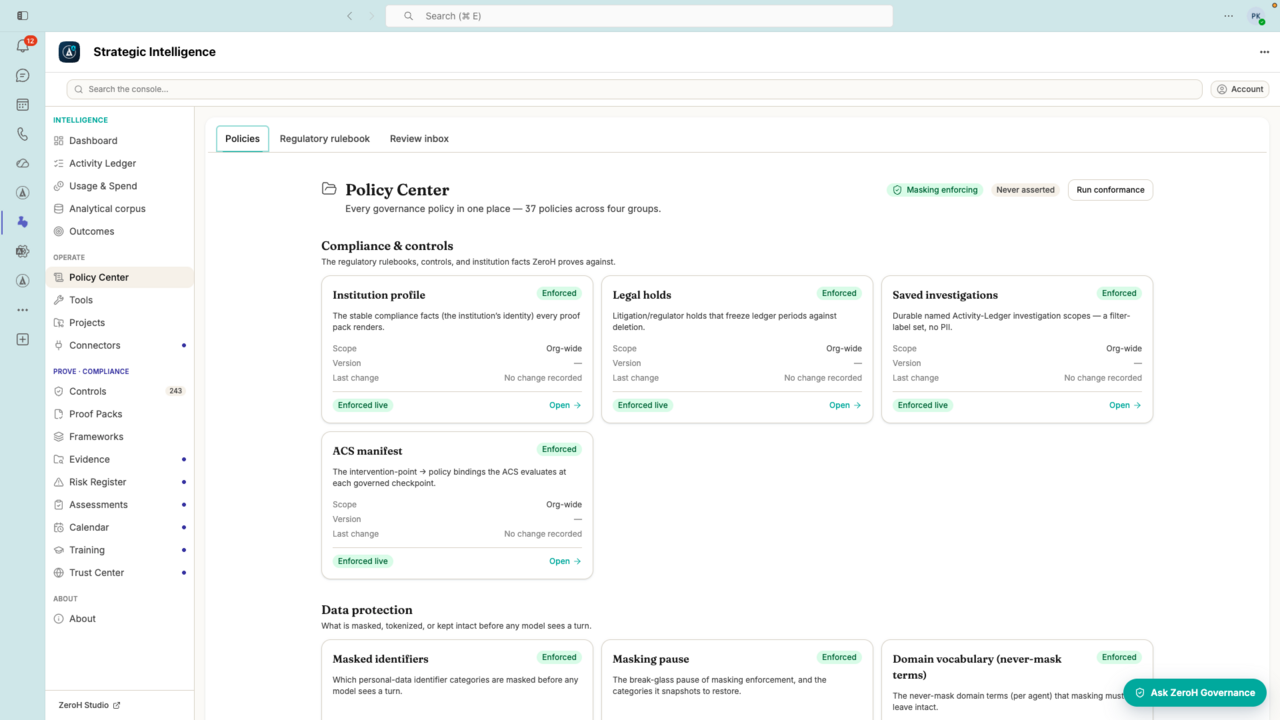The width and height of the screenshot is (1280, 720).
Task: Click the Account button
Action: coord(1240,89)
